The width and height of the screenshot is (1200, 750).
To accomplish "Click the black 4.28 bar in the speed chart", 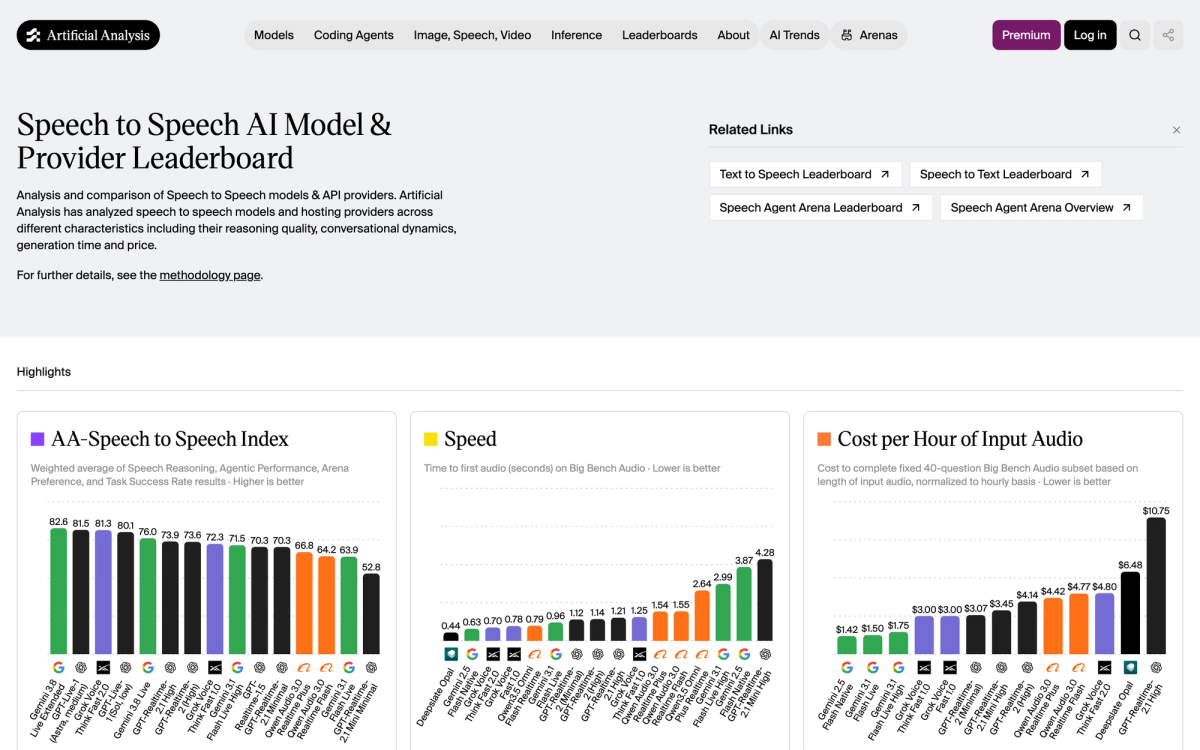I will [765, 600].
